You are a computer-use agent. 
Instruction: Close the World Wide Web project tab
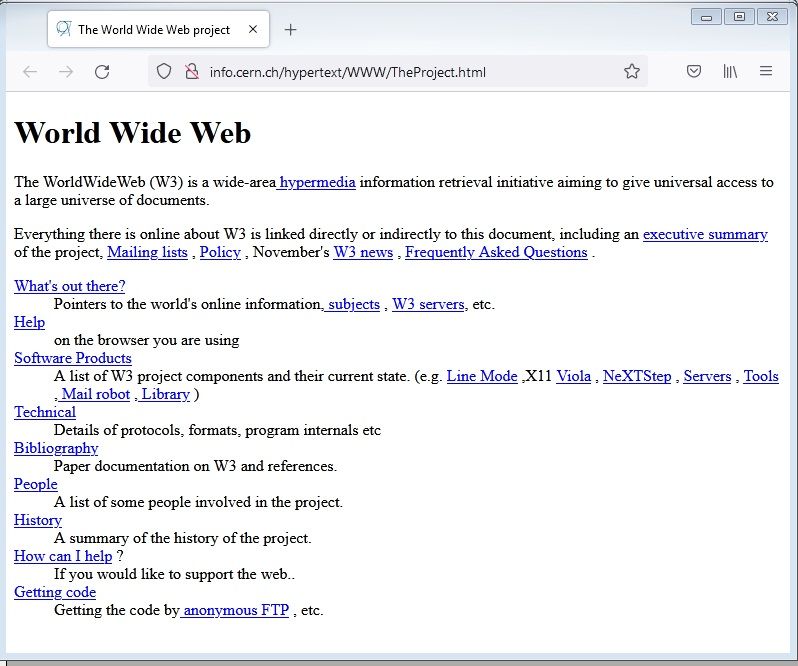(x=253, y=30)
